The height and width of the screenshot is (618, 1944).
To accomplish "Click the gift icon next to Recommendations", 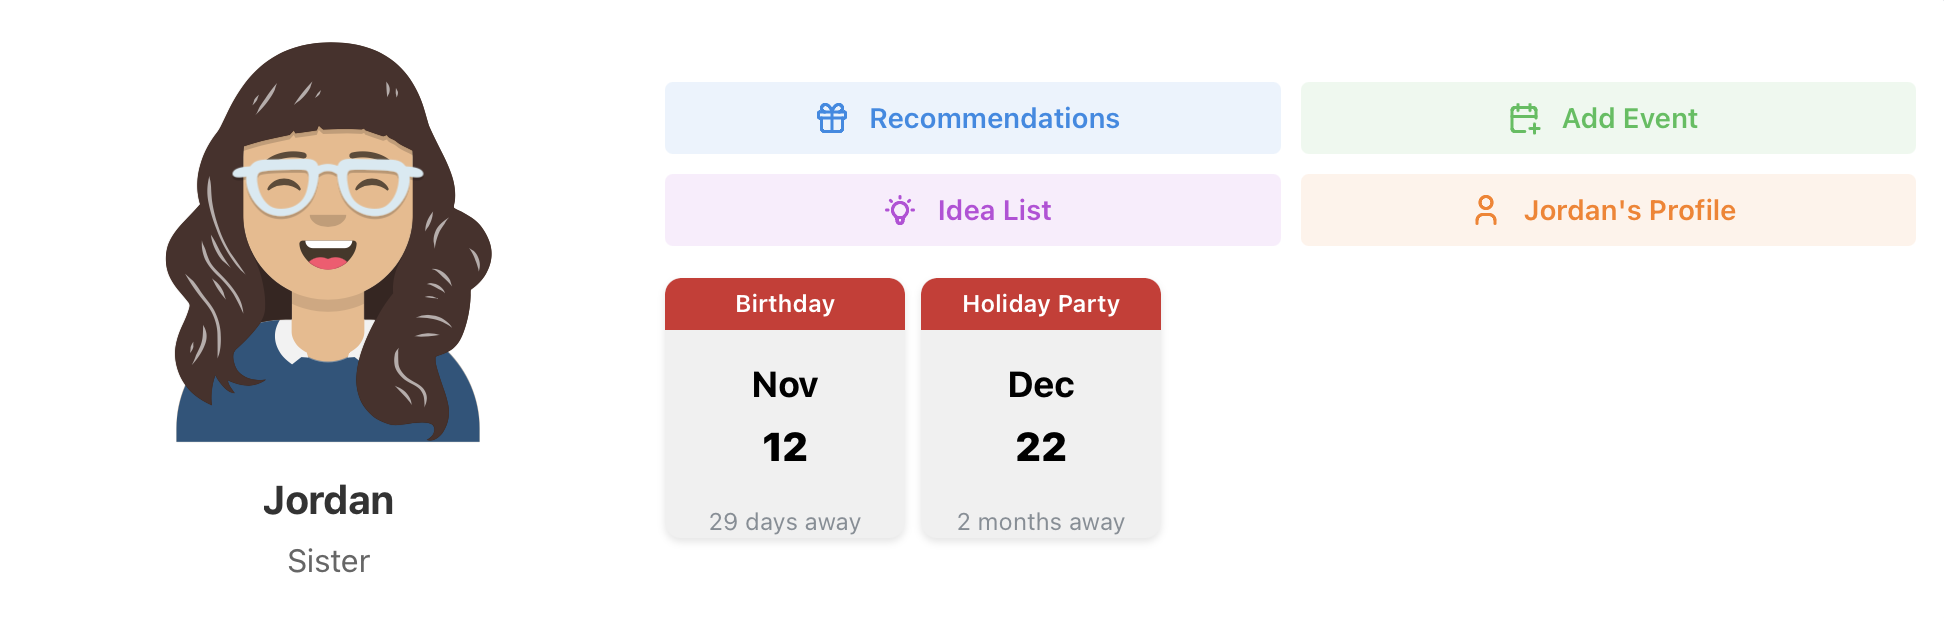I will (x=833, y=117).
